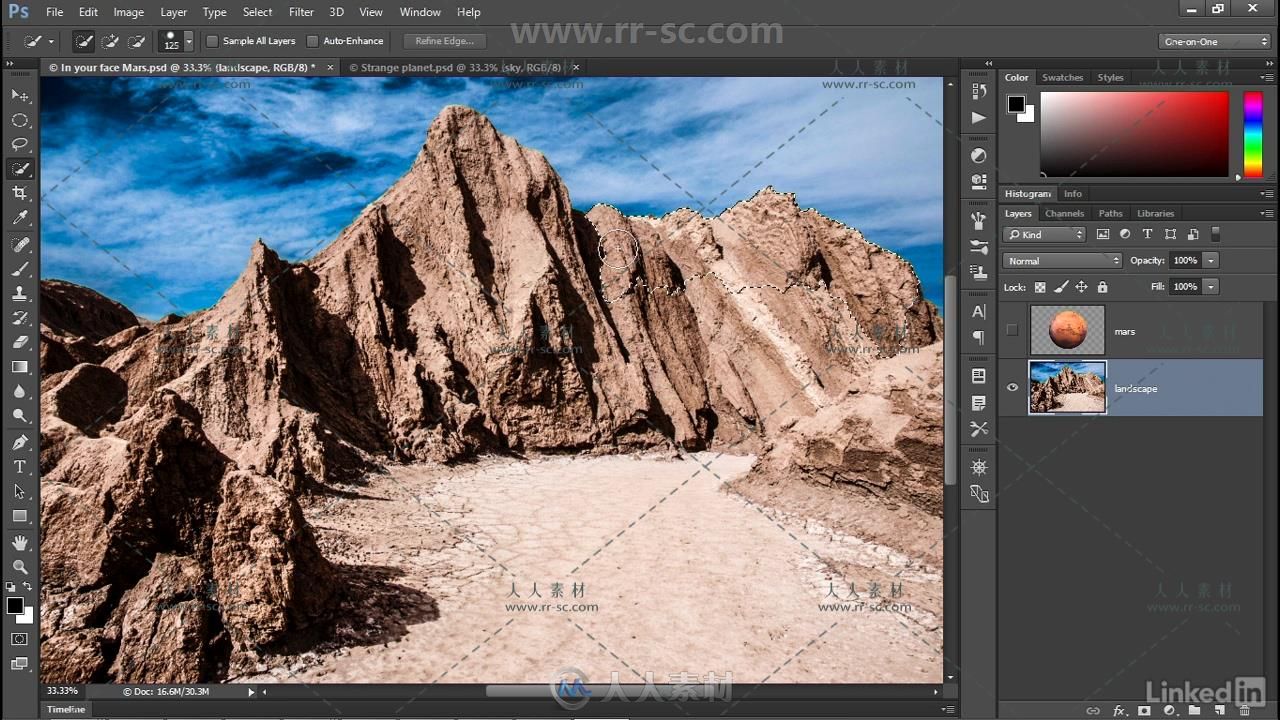Click the foreground color swatch in Color panel
This screenshot has height=720, width=1280.
[x=1016, y=104]
